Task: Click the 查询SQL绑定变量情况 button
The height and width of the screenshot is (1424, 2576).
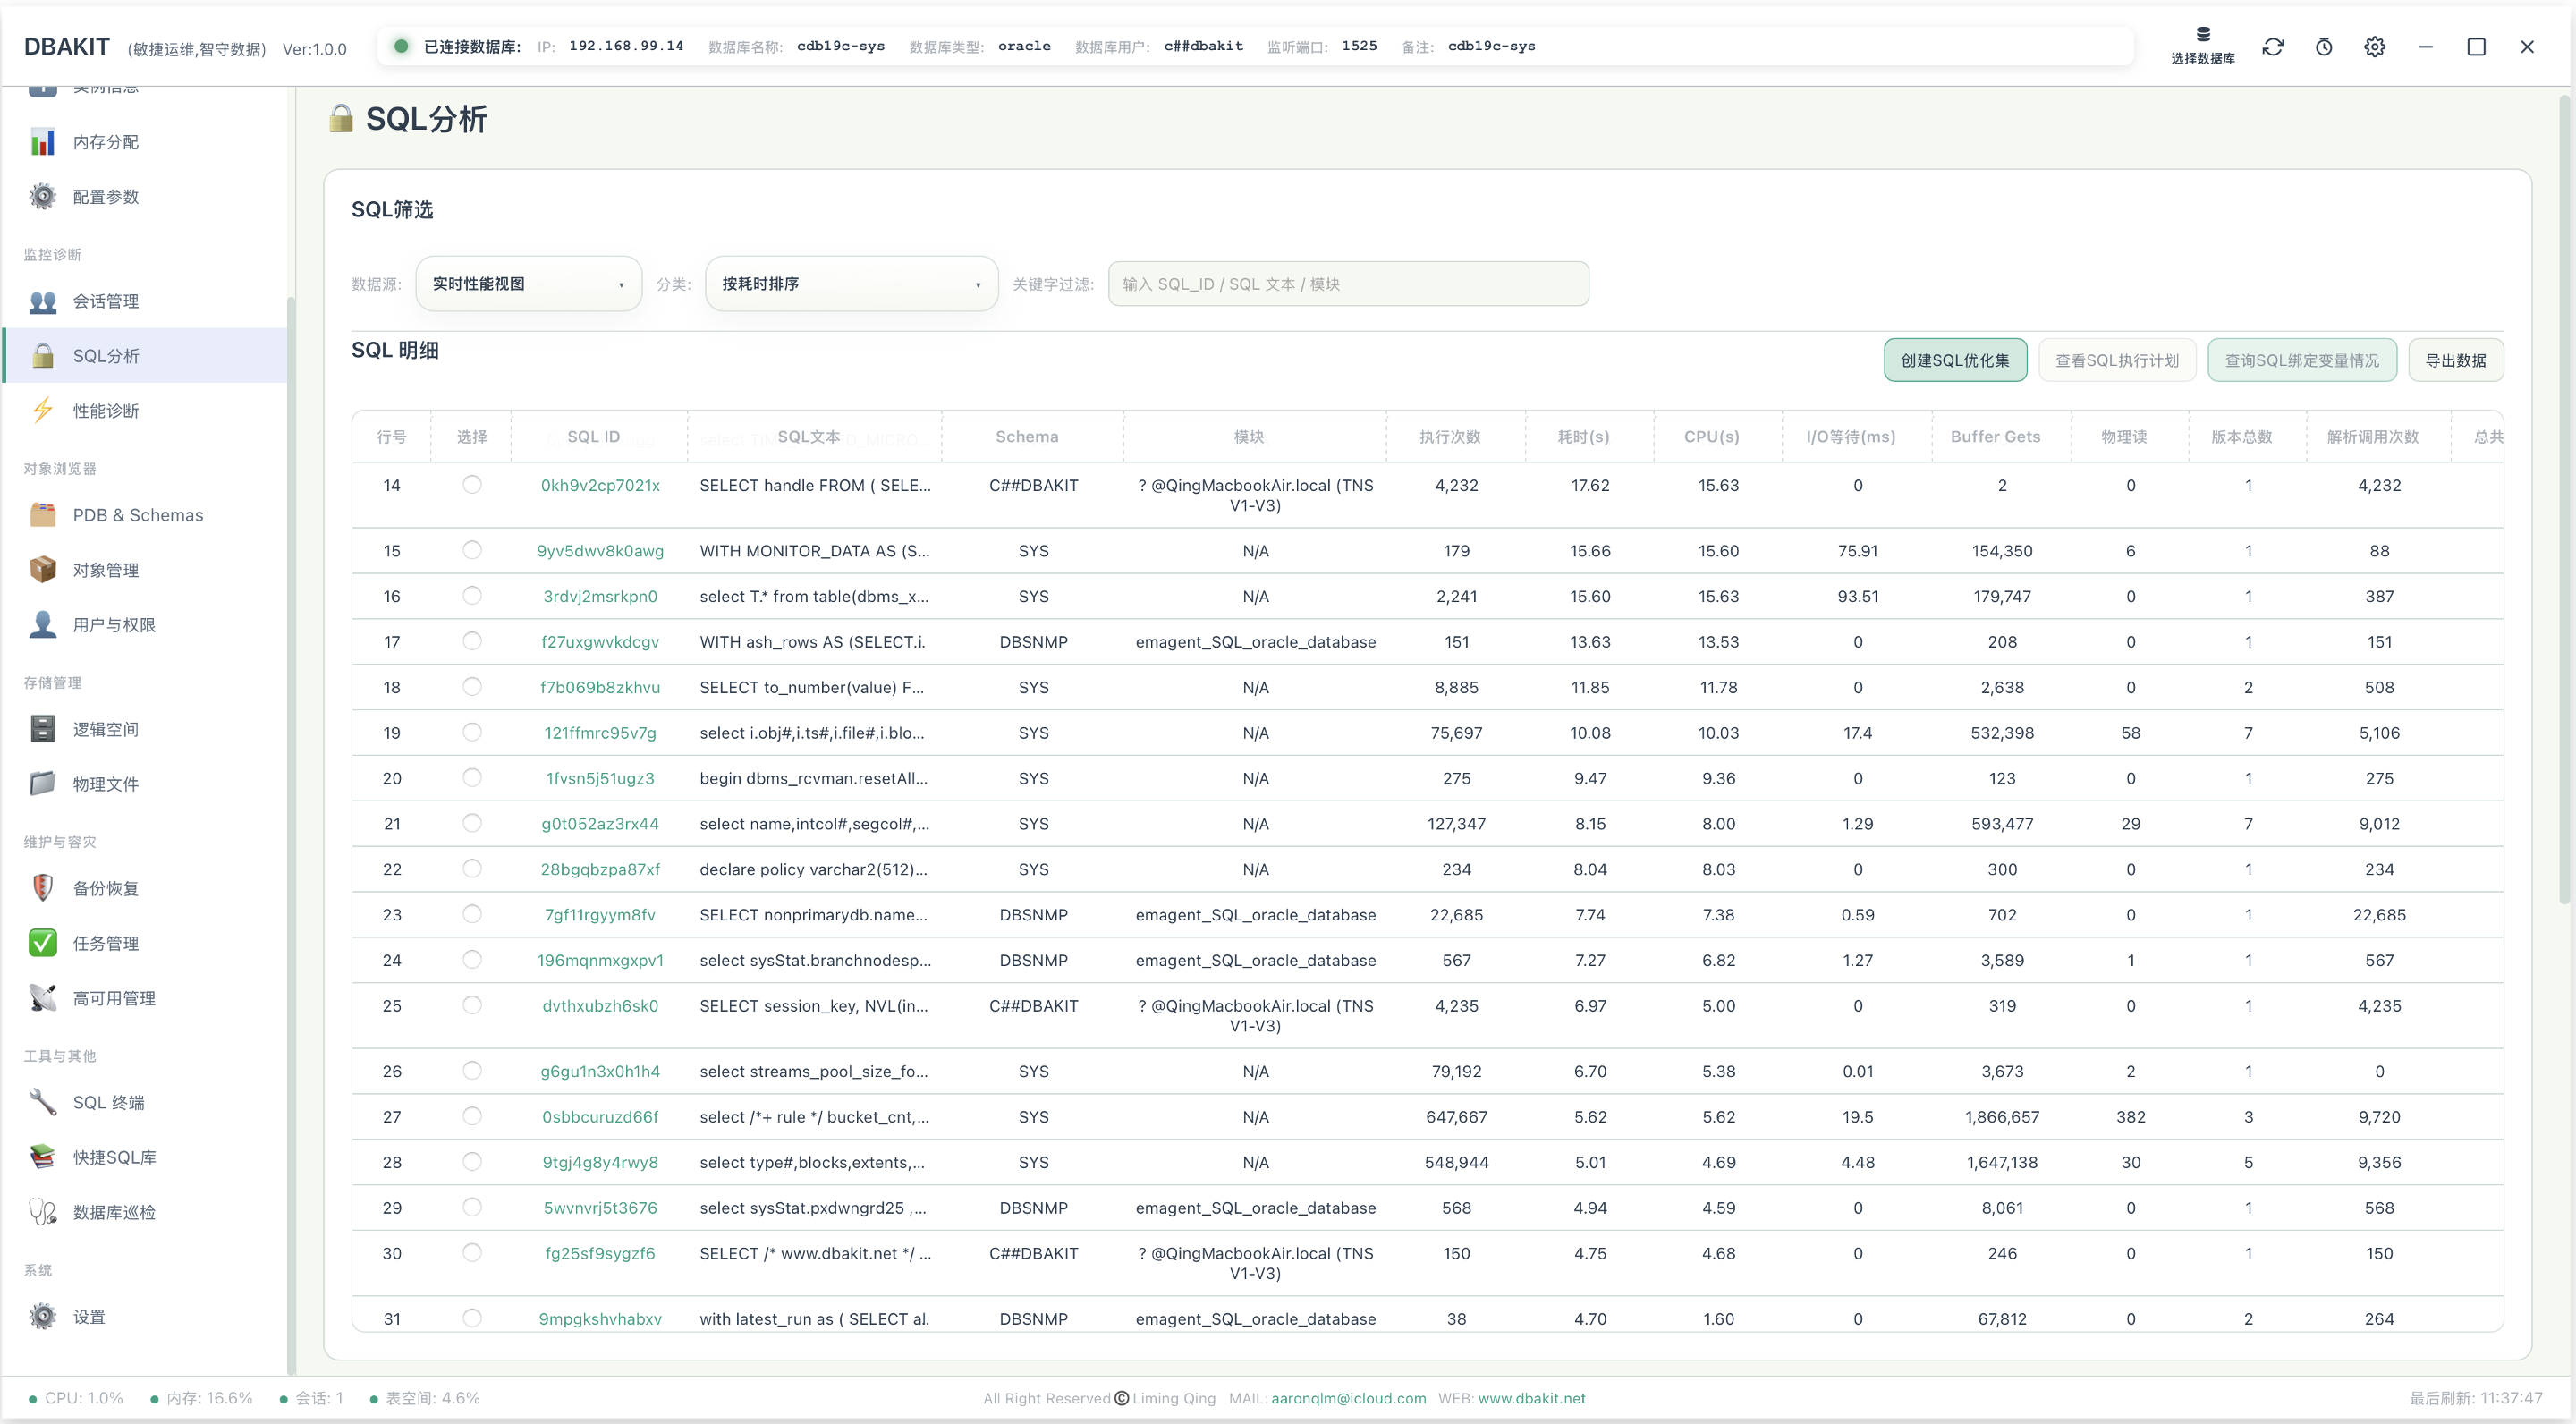Action: 2302,360
